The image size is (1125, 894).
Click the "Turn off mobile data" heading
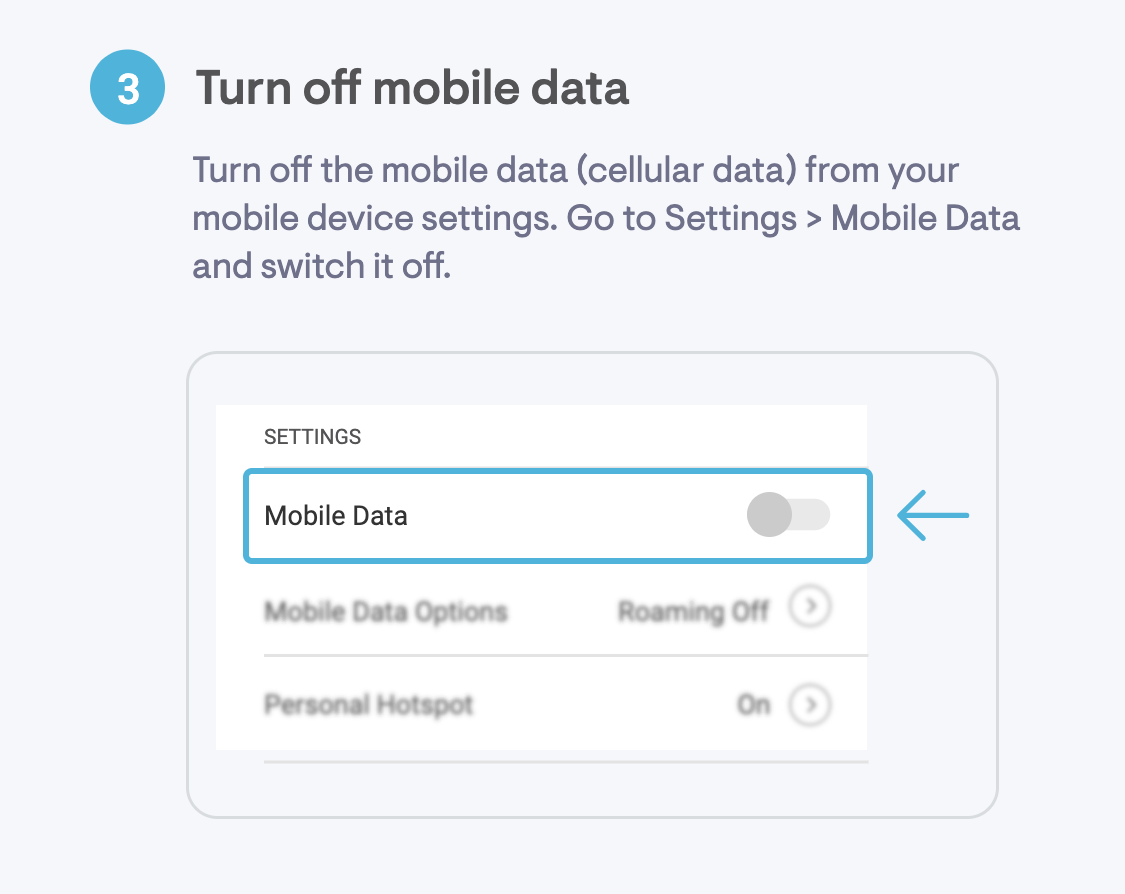pos(412,88)
